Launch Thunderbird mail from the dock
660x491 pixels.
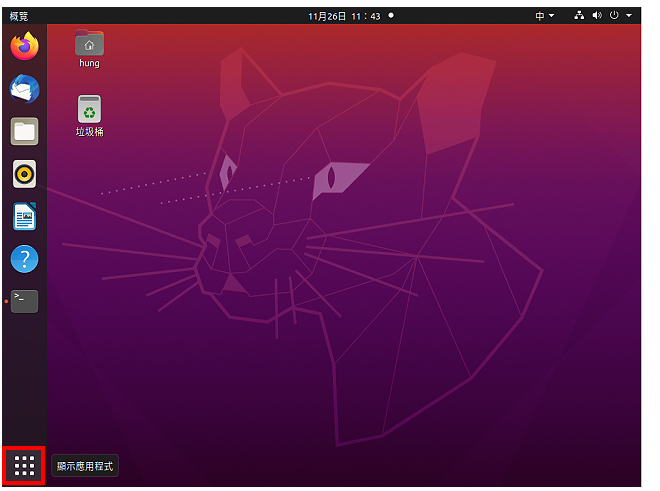(24, 89)
